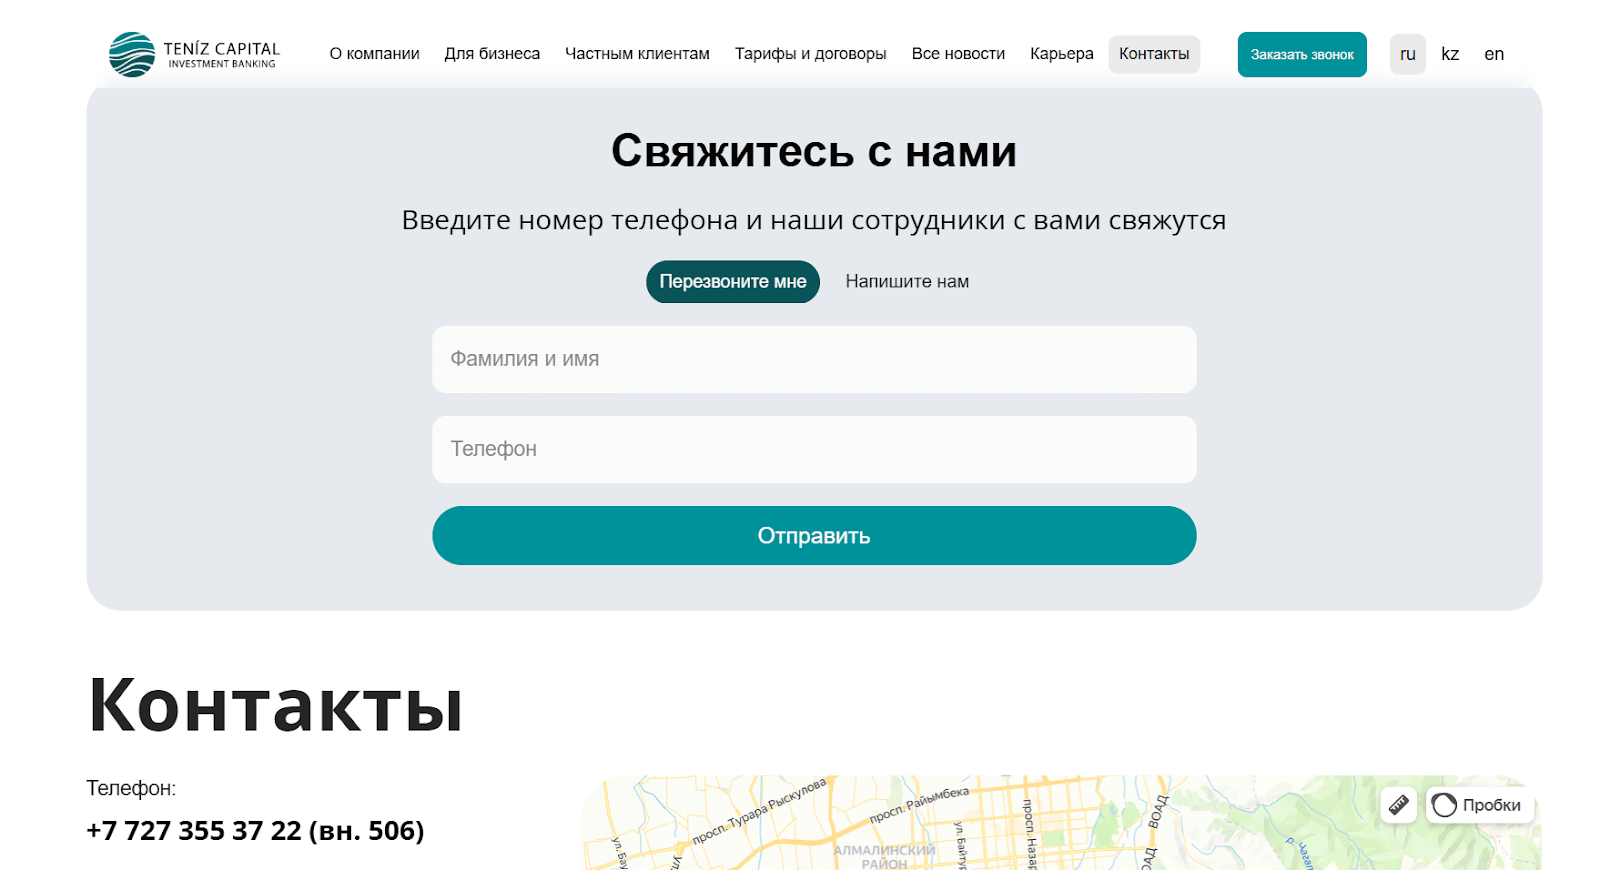View Все новости page
This screenshot has height=870, width=1600.
(958, 54)
